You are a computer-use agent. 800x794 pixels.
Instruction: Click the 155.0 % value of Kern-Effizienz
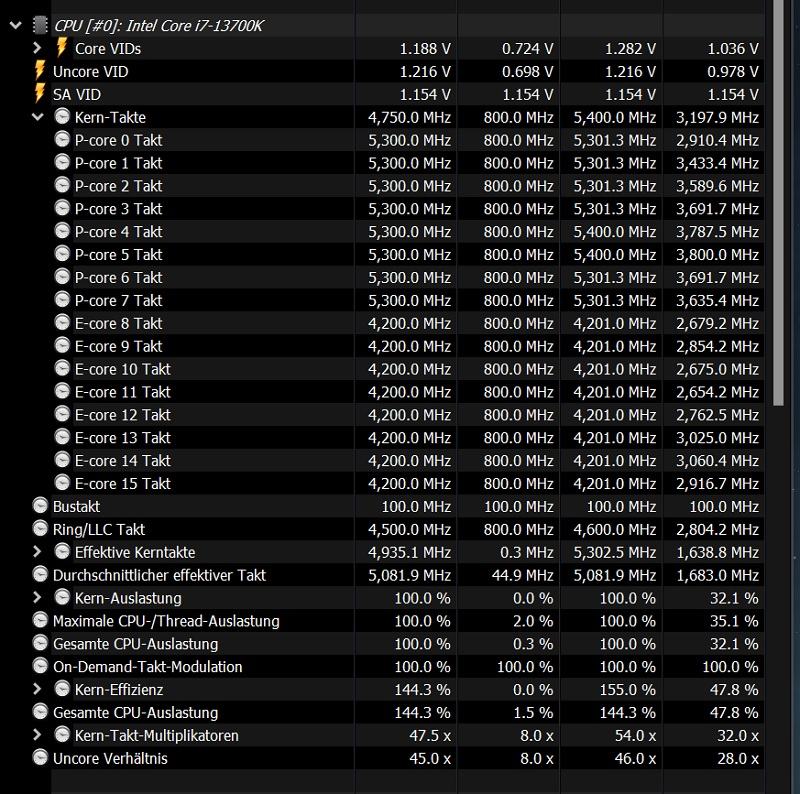coord(628,689)
